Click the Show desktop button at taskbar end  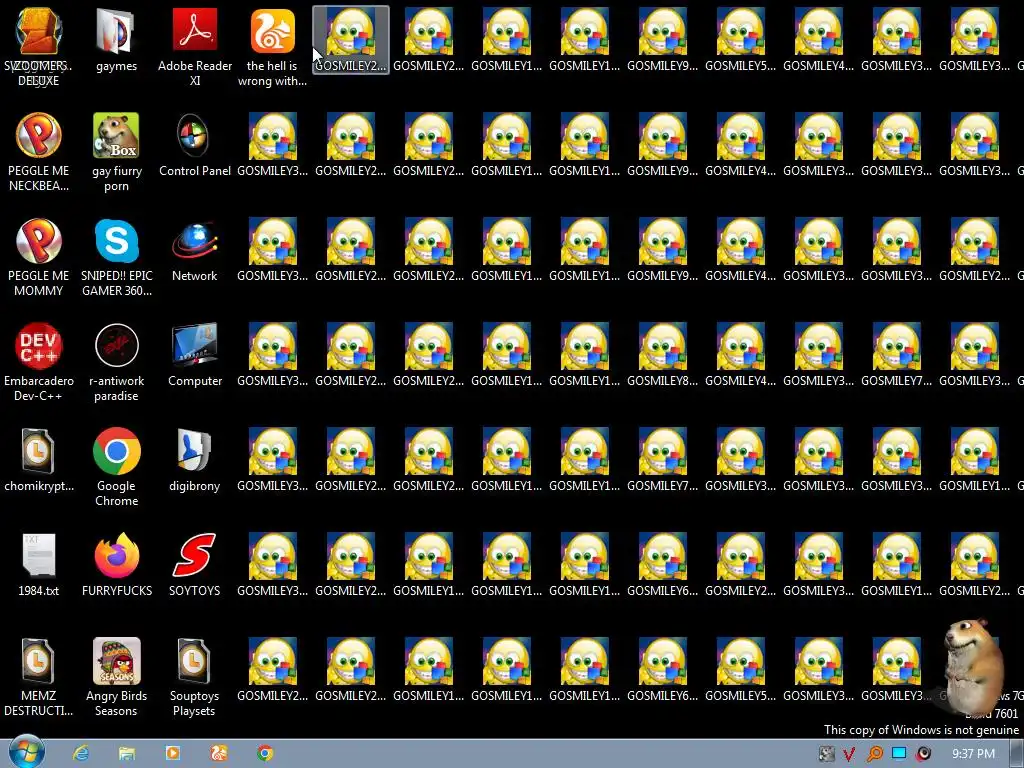(1018, 754)
